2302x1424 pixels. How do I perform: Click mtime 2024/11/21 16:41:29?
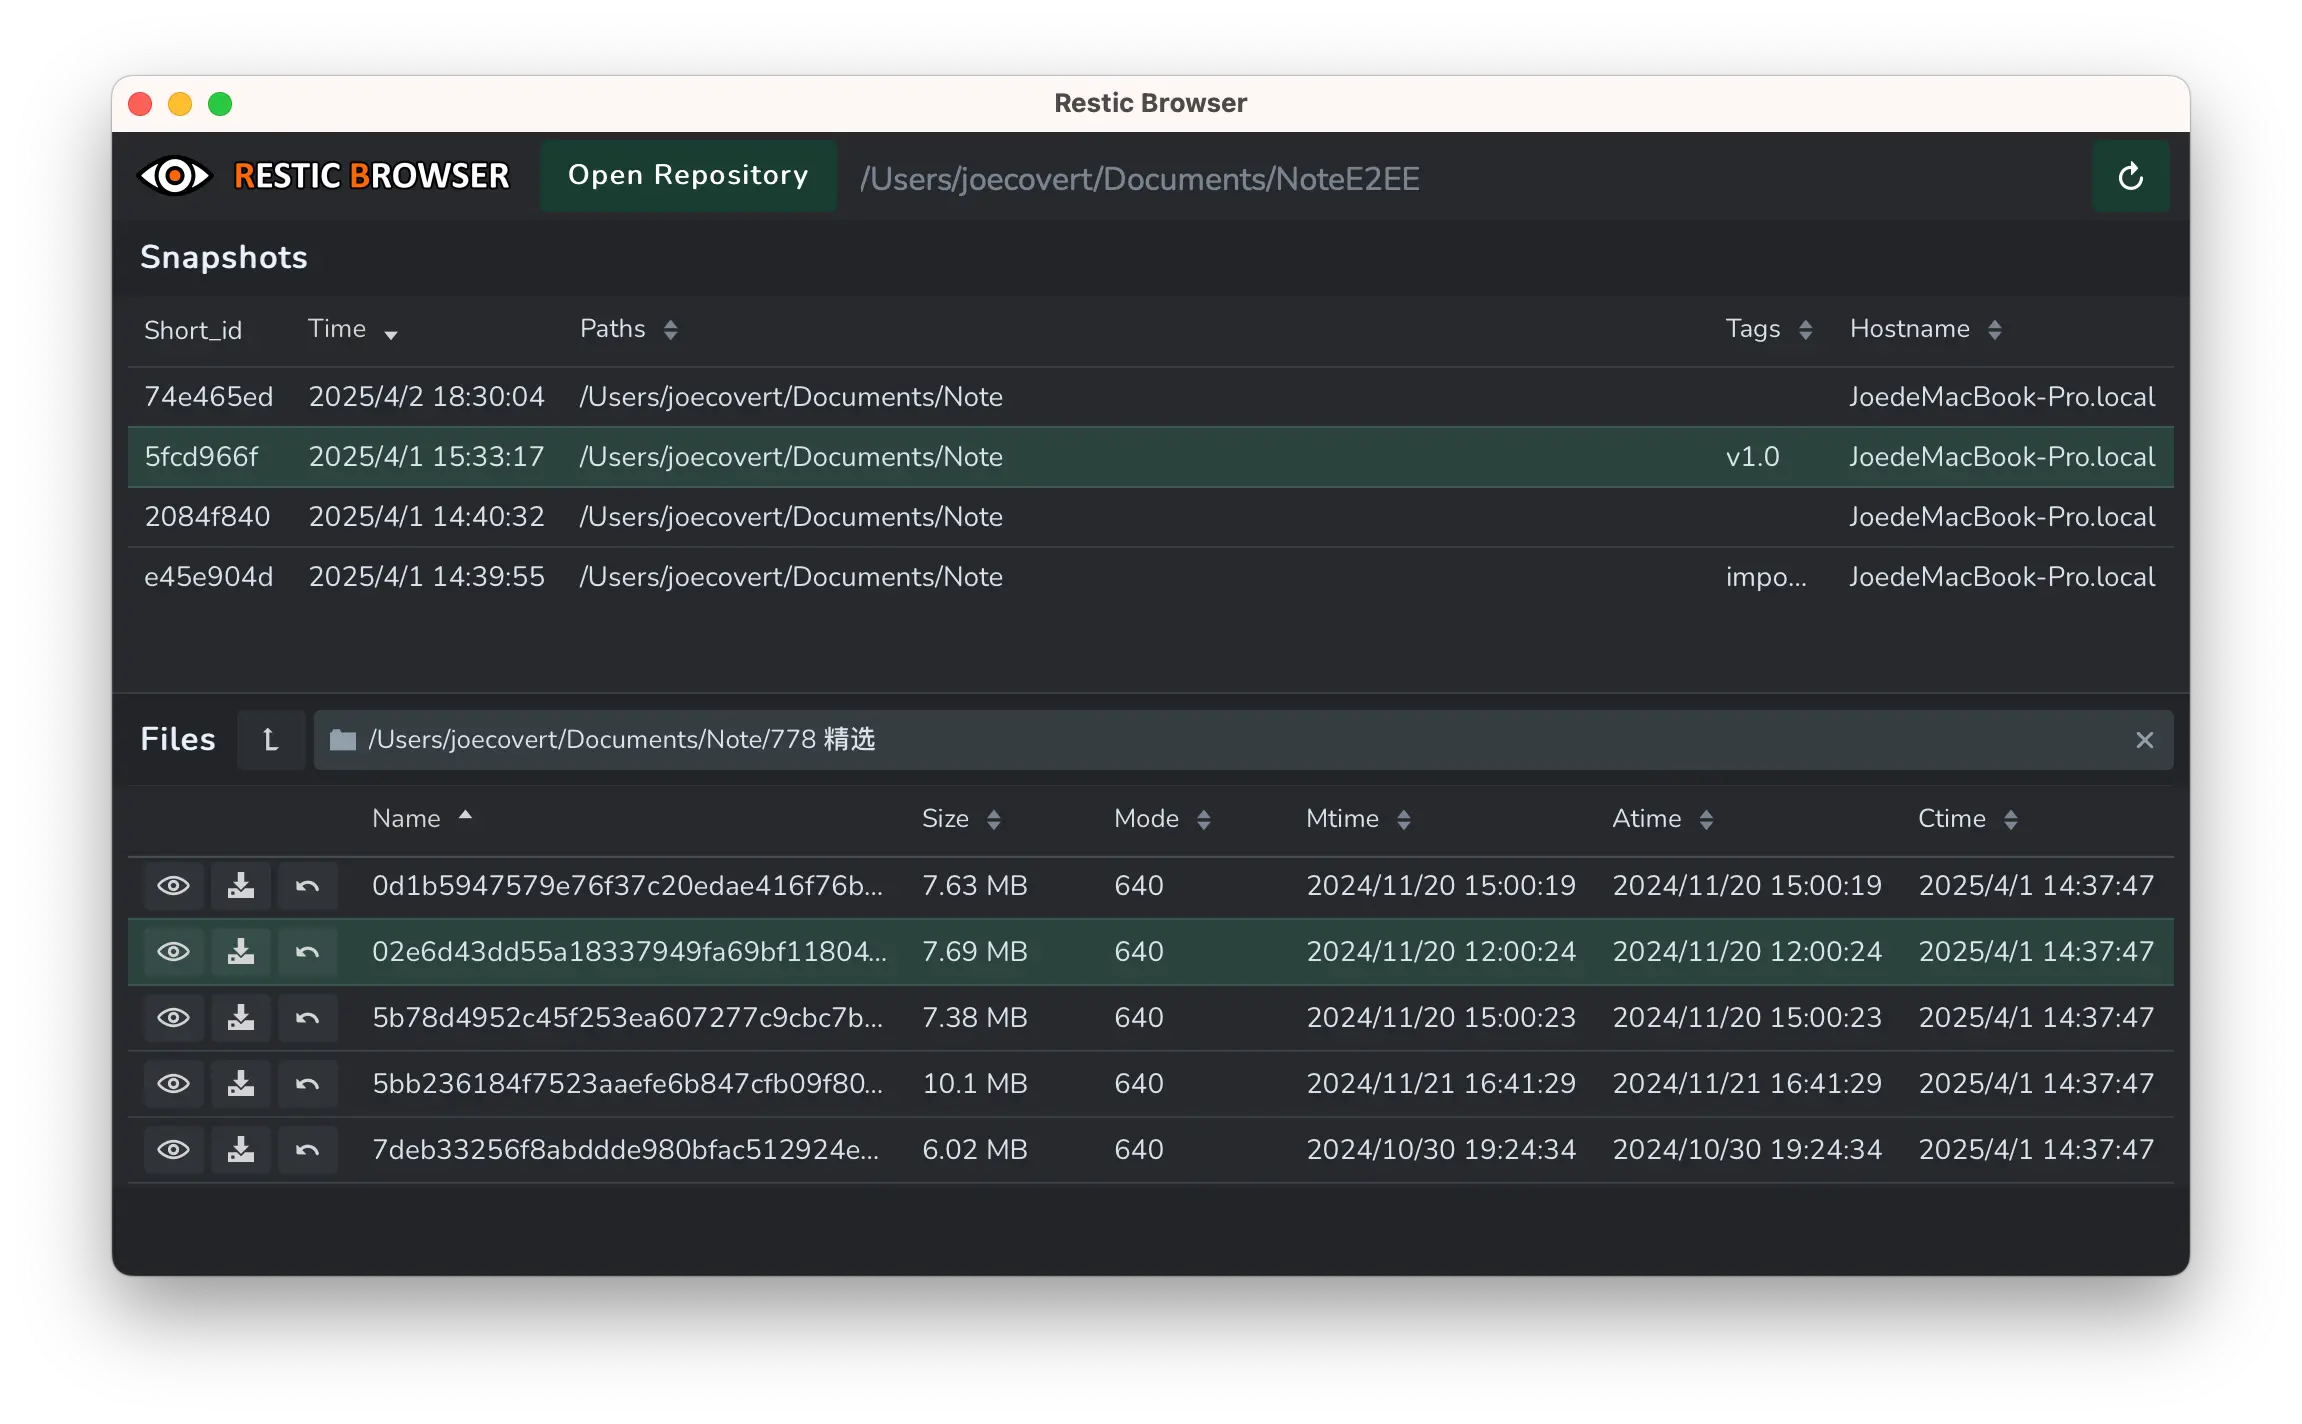1441,1084
